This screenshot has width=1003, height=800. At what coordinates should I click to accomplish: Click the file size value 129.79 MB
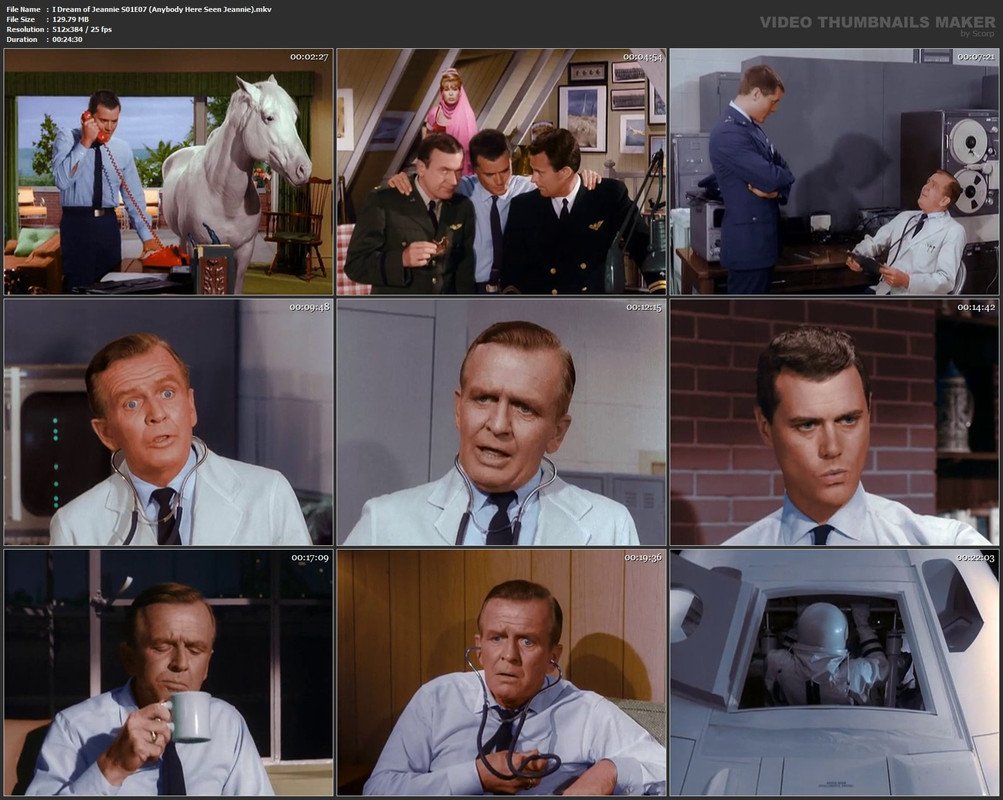(70, 20)
